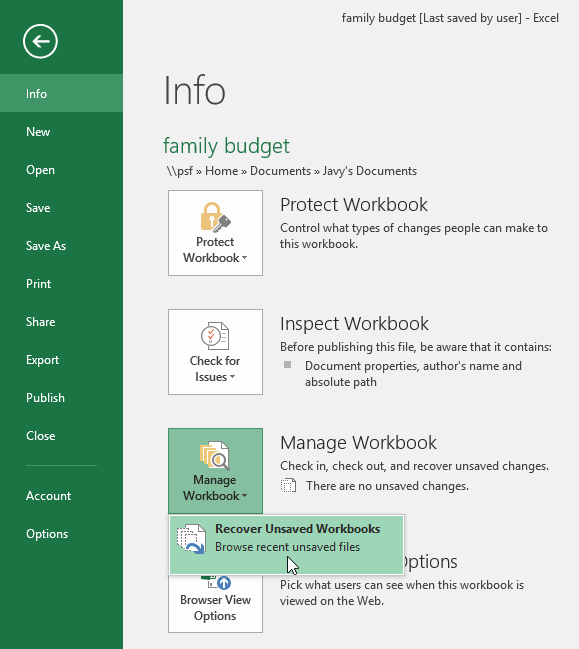Click the Manage Workbook magnifier icon
The width and height of the screenshot is (579, 649).
[x=215, y=455]
